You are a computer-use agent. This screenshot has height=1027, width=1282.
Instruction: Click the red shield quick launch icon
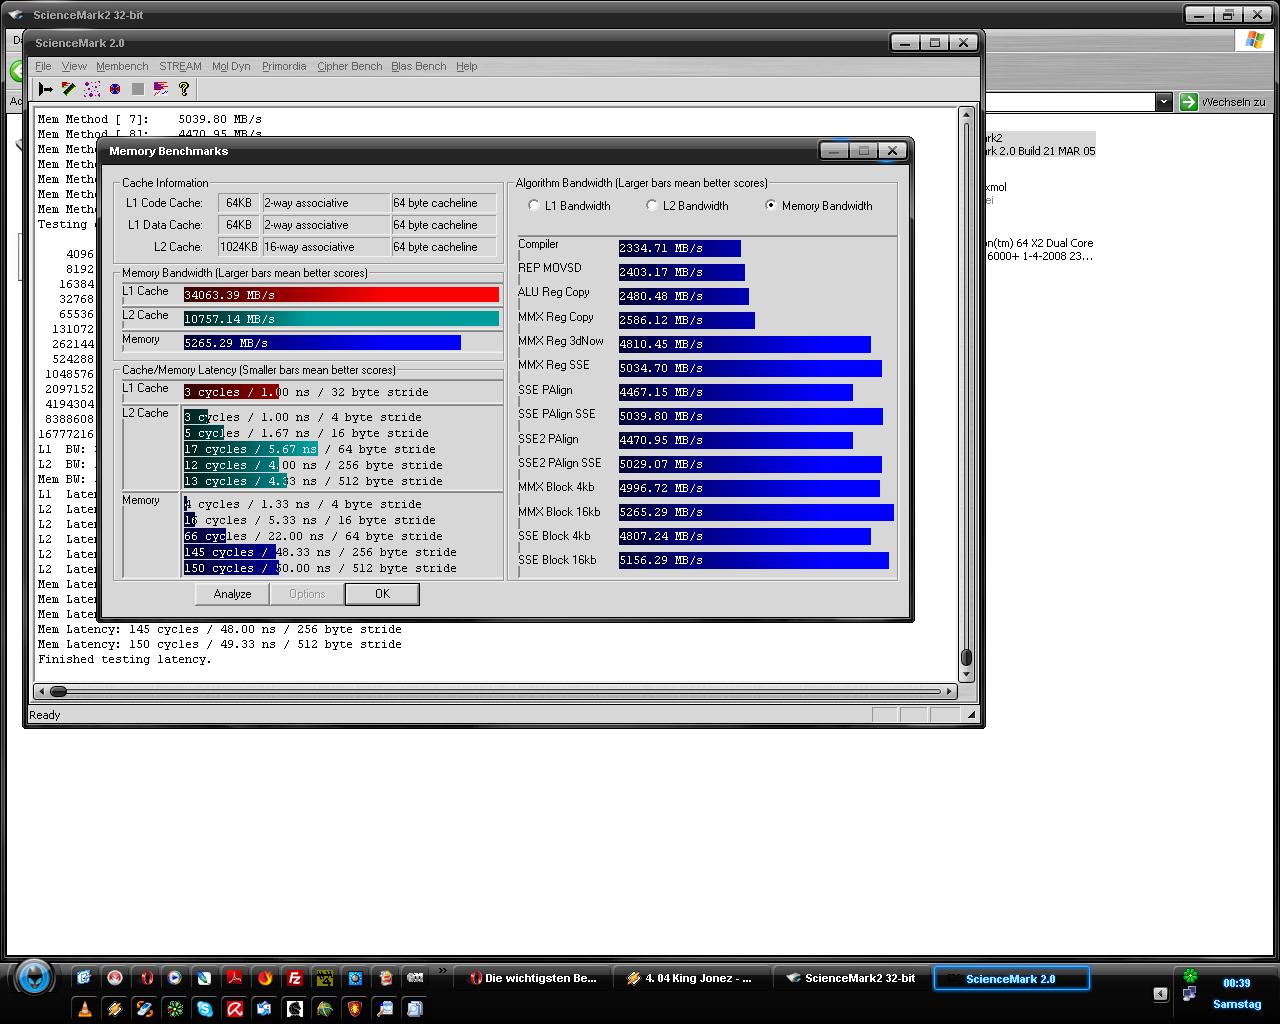(x=354, y=1009)
